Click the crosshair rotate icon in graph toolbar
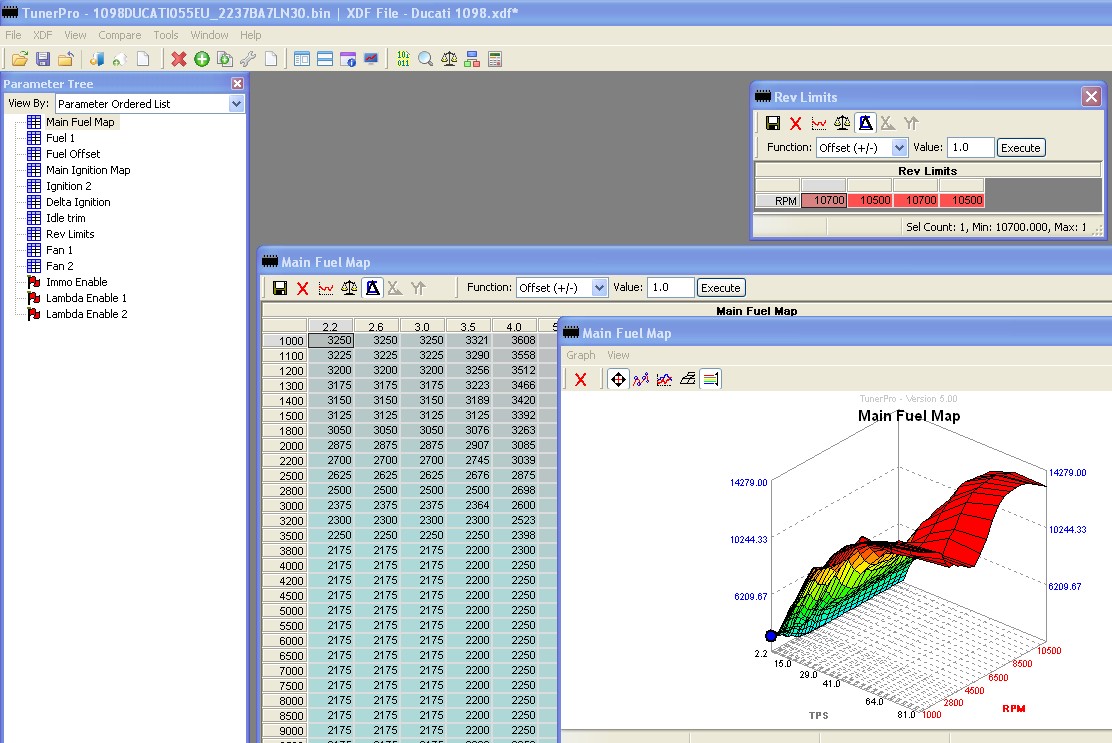The image size is (1112, 743). (x=618, y=379)
